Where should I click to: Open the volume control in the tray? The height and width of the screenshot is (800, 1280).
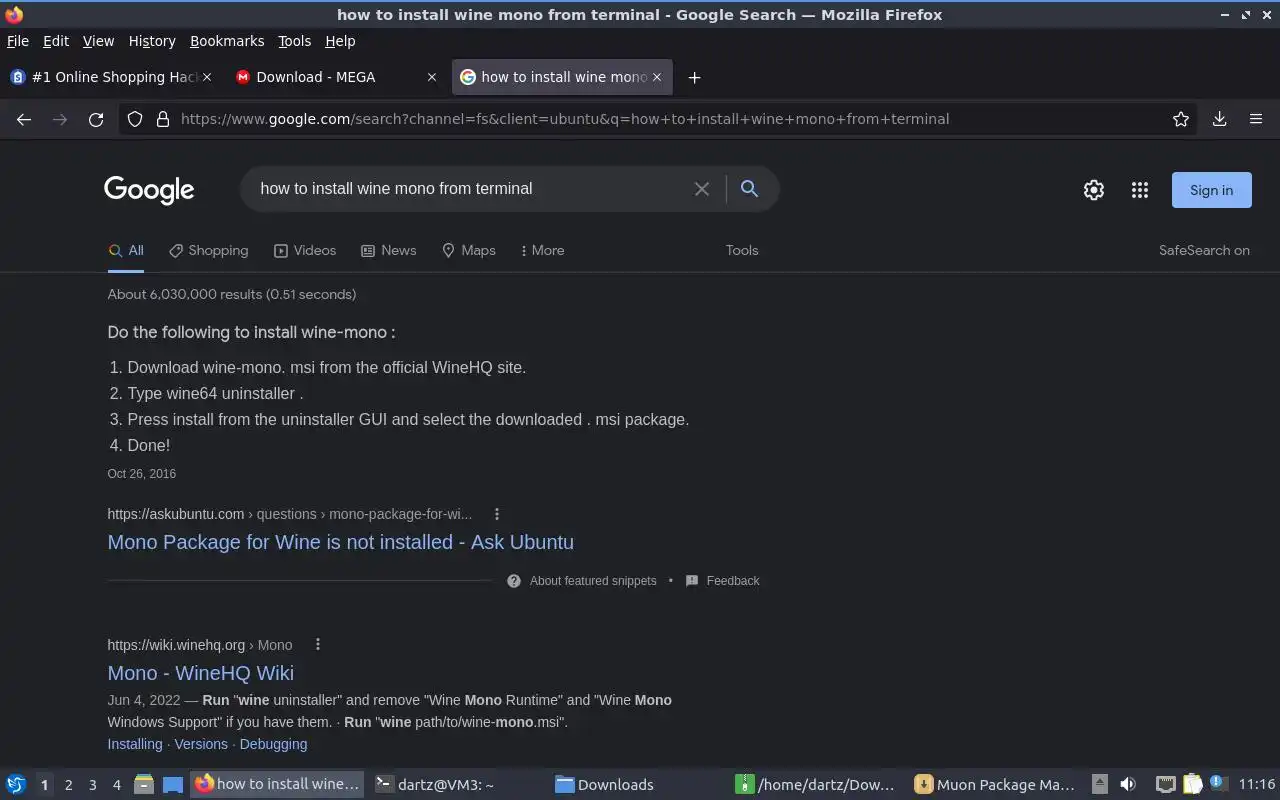coord(1128,784)
